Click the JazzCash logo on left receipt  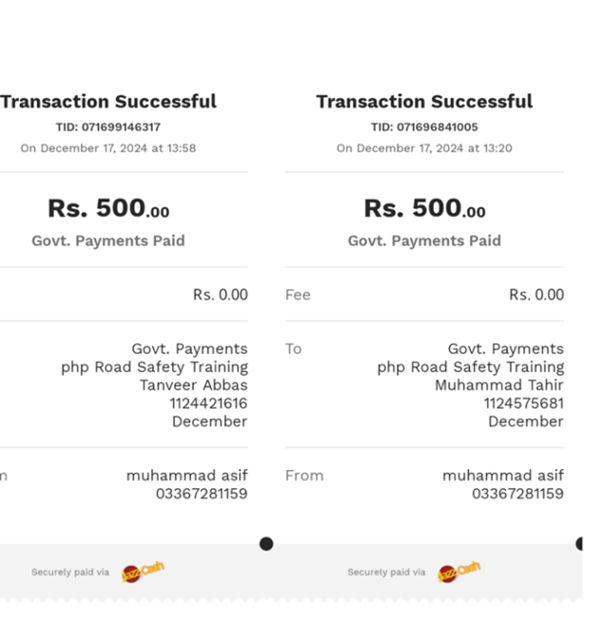[142, 572]
